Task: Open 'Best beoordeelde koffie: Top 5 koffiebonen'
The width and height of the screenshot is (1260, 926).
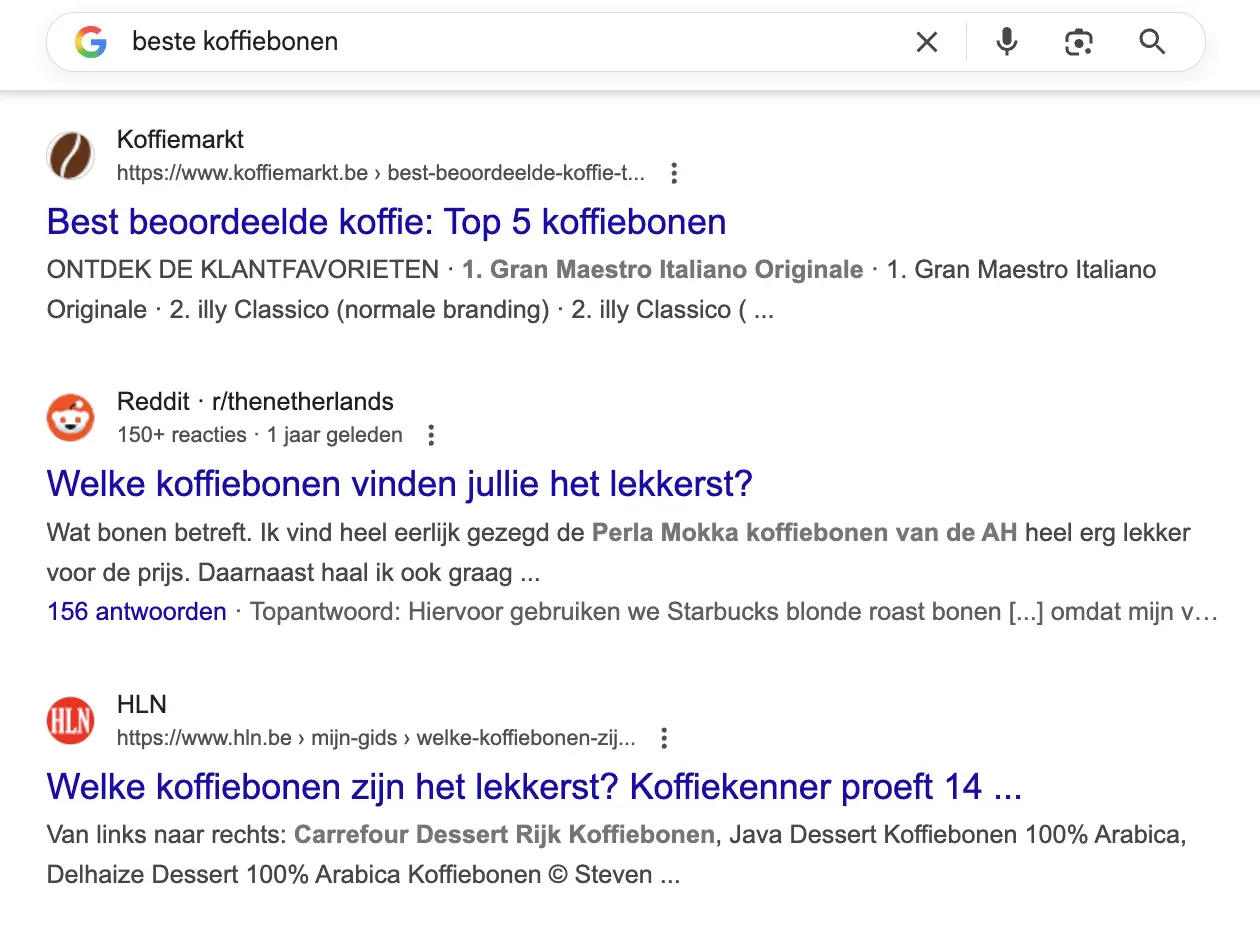Action: (x=387, y=222)
